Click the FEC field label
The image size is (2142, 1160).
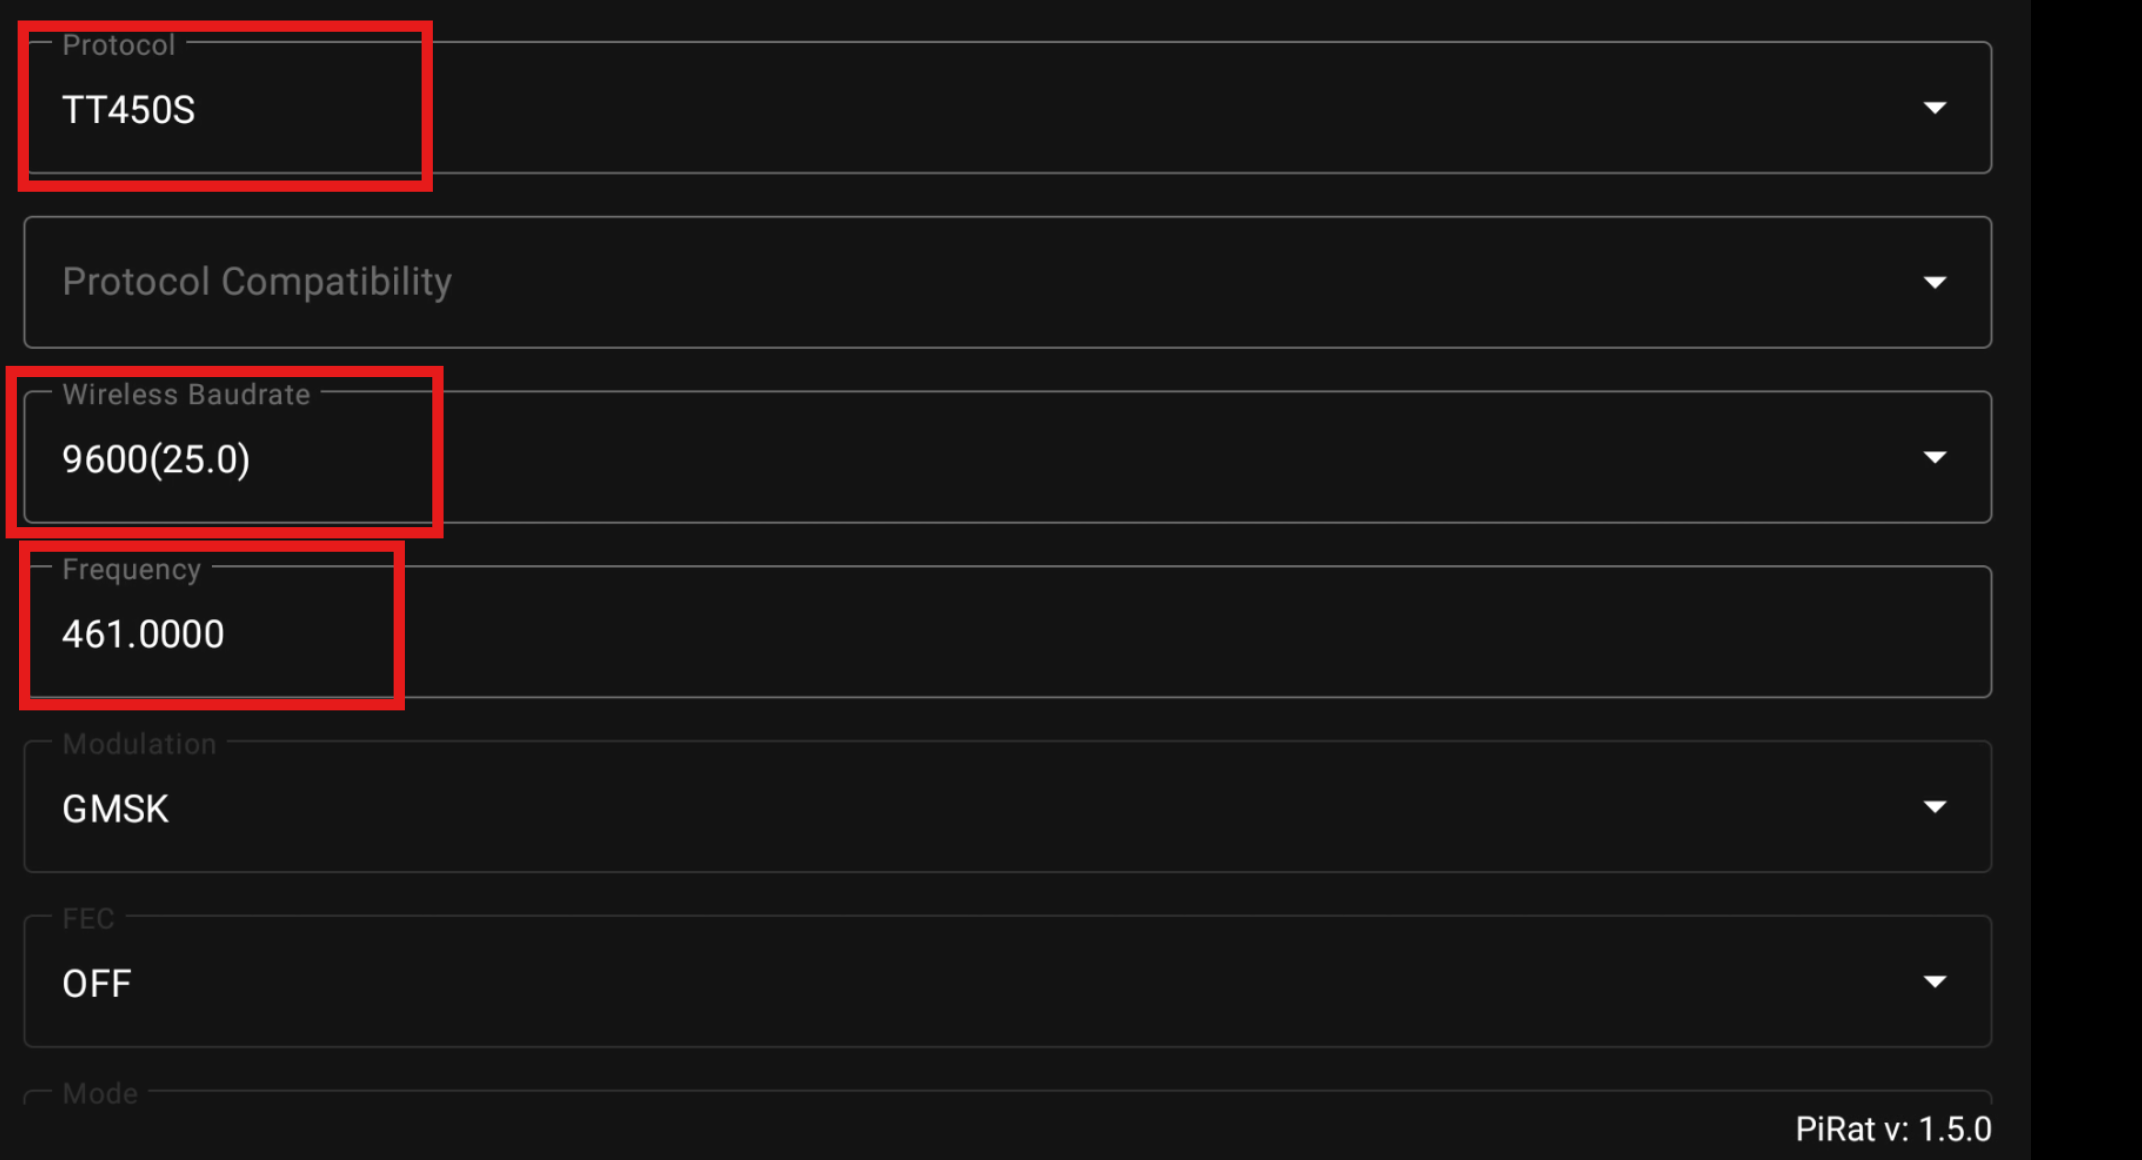pos(88,919)
